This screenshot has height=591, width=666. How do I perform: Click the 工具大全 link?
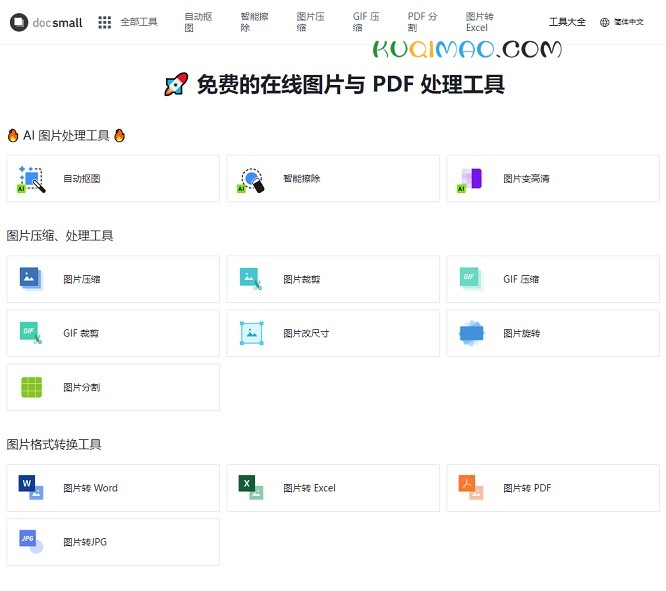567,22
